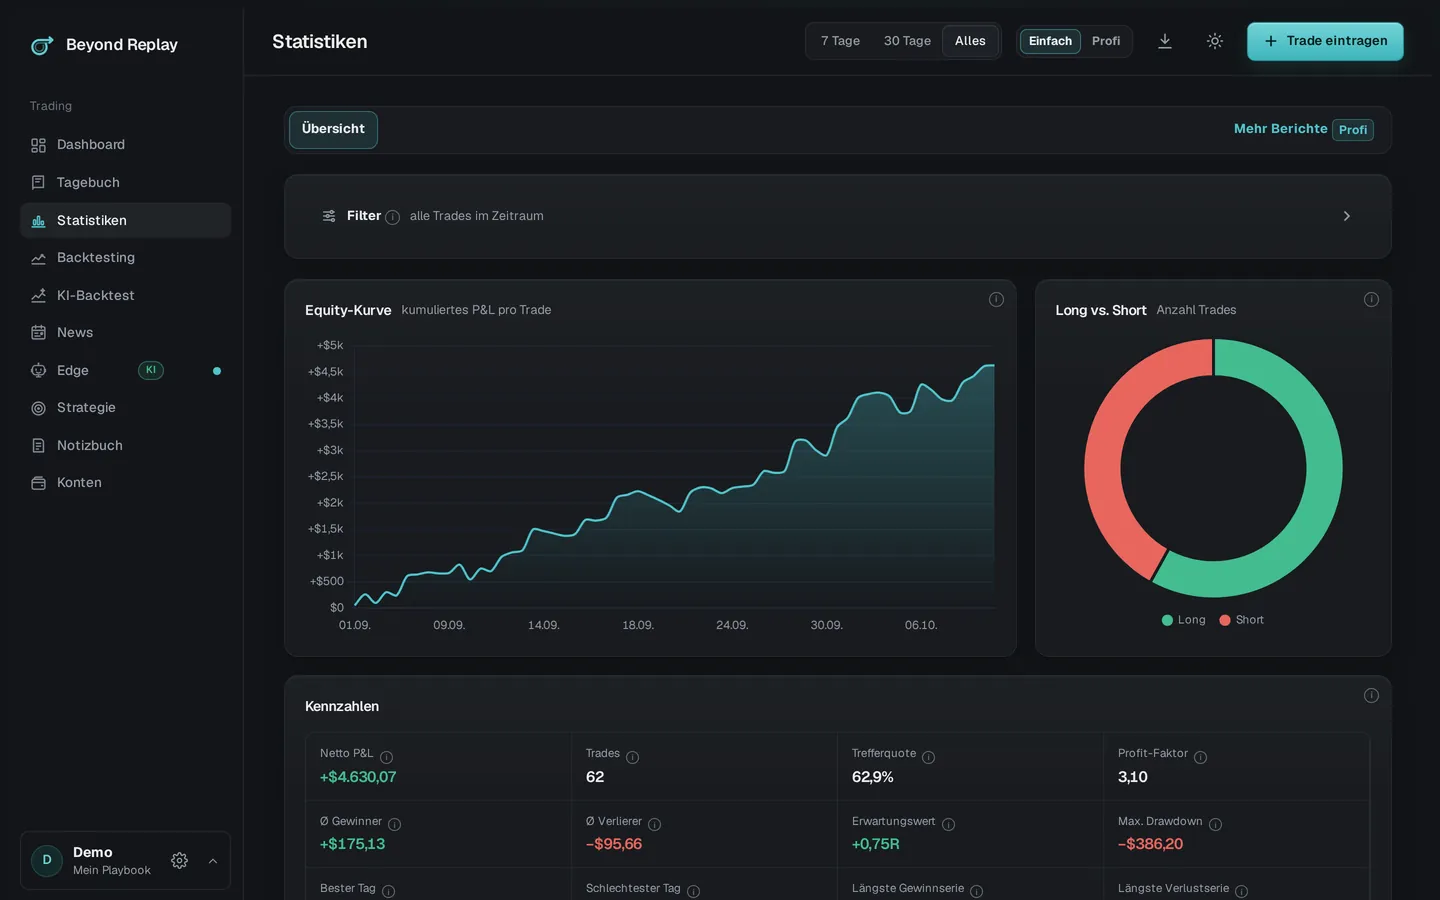Switch to Profi mode in header

pyautogui.click(x=1106, y=41)
